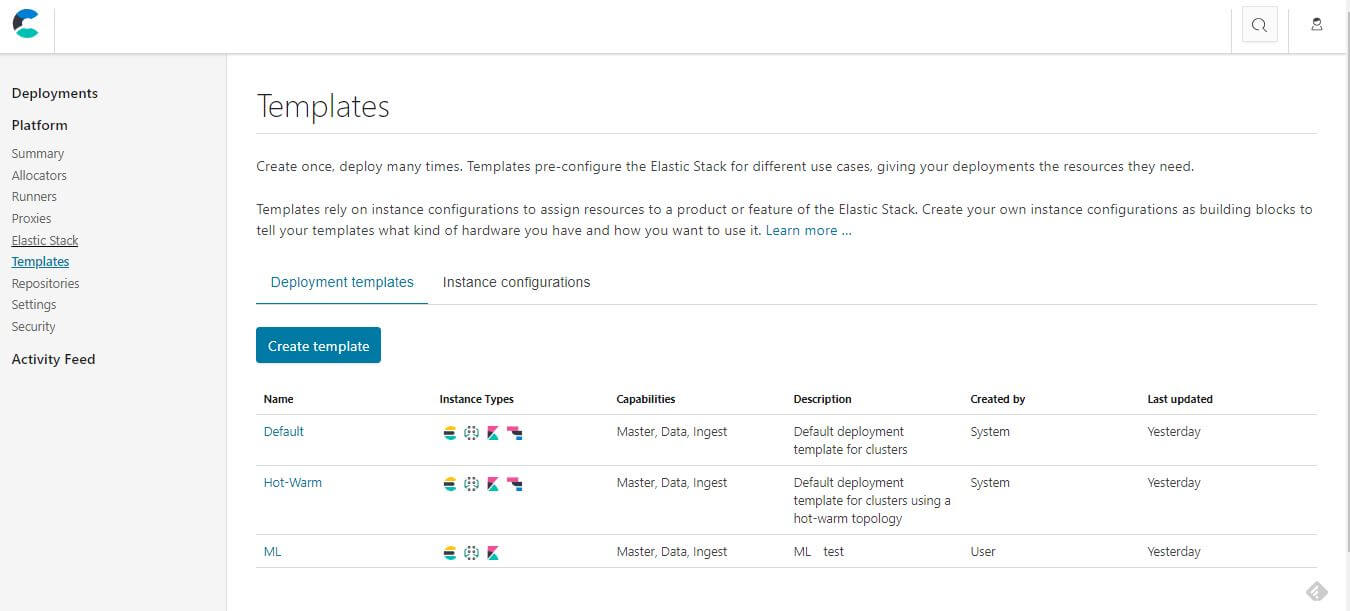Follow the Learn more link
The image size is (1350, 611).
point(808,231)
